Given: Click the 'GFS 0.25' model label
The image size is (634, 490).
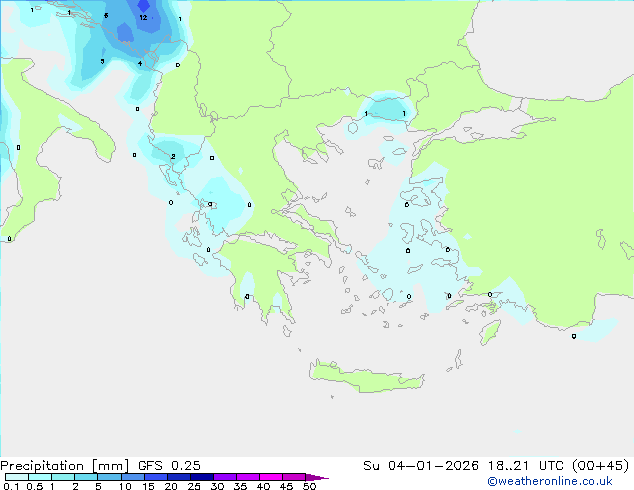Looking at the screenshot, I should pos(169,466).
